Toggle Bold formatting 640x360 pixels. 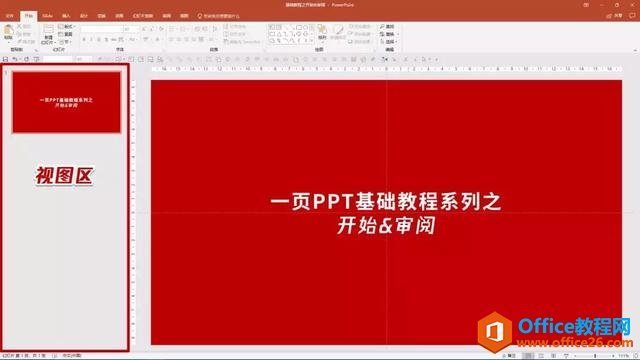[84, 40]
